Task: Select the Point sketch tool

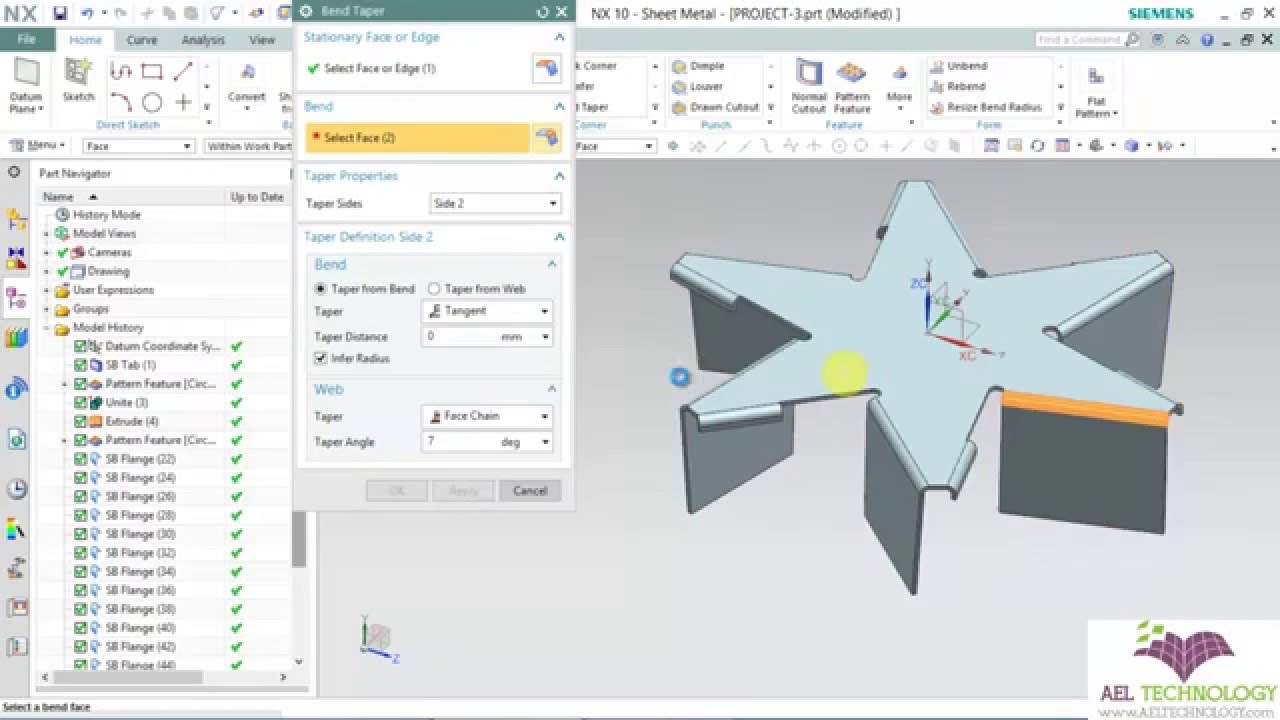Action: click(183, 102)
